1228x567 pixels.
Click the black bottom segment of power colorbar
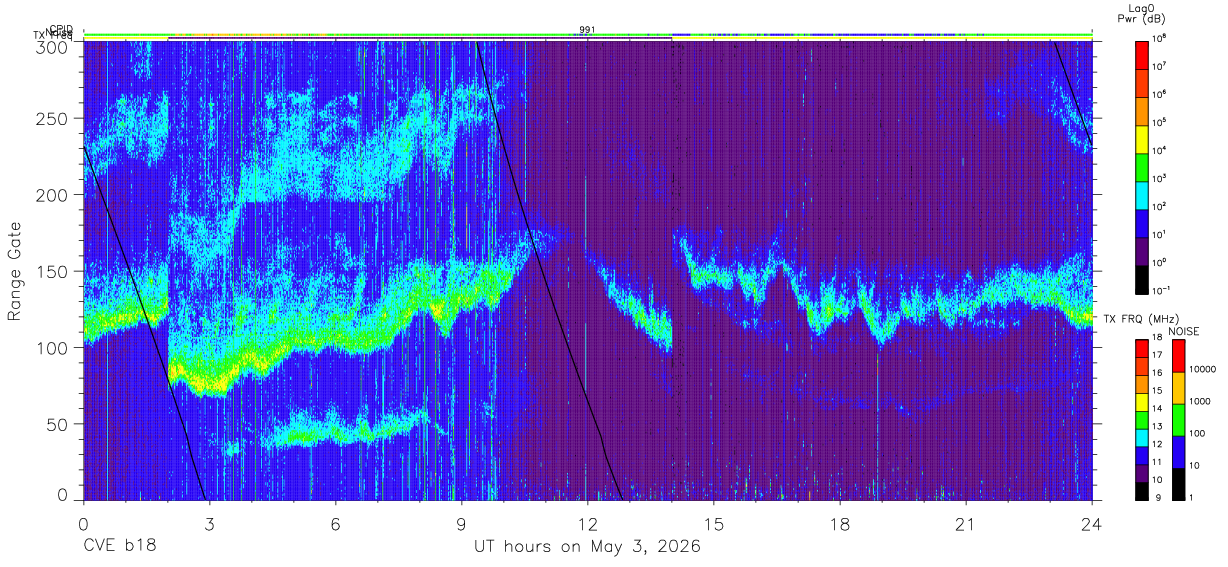coord(1141,278)
